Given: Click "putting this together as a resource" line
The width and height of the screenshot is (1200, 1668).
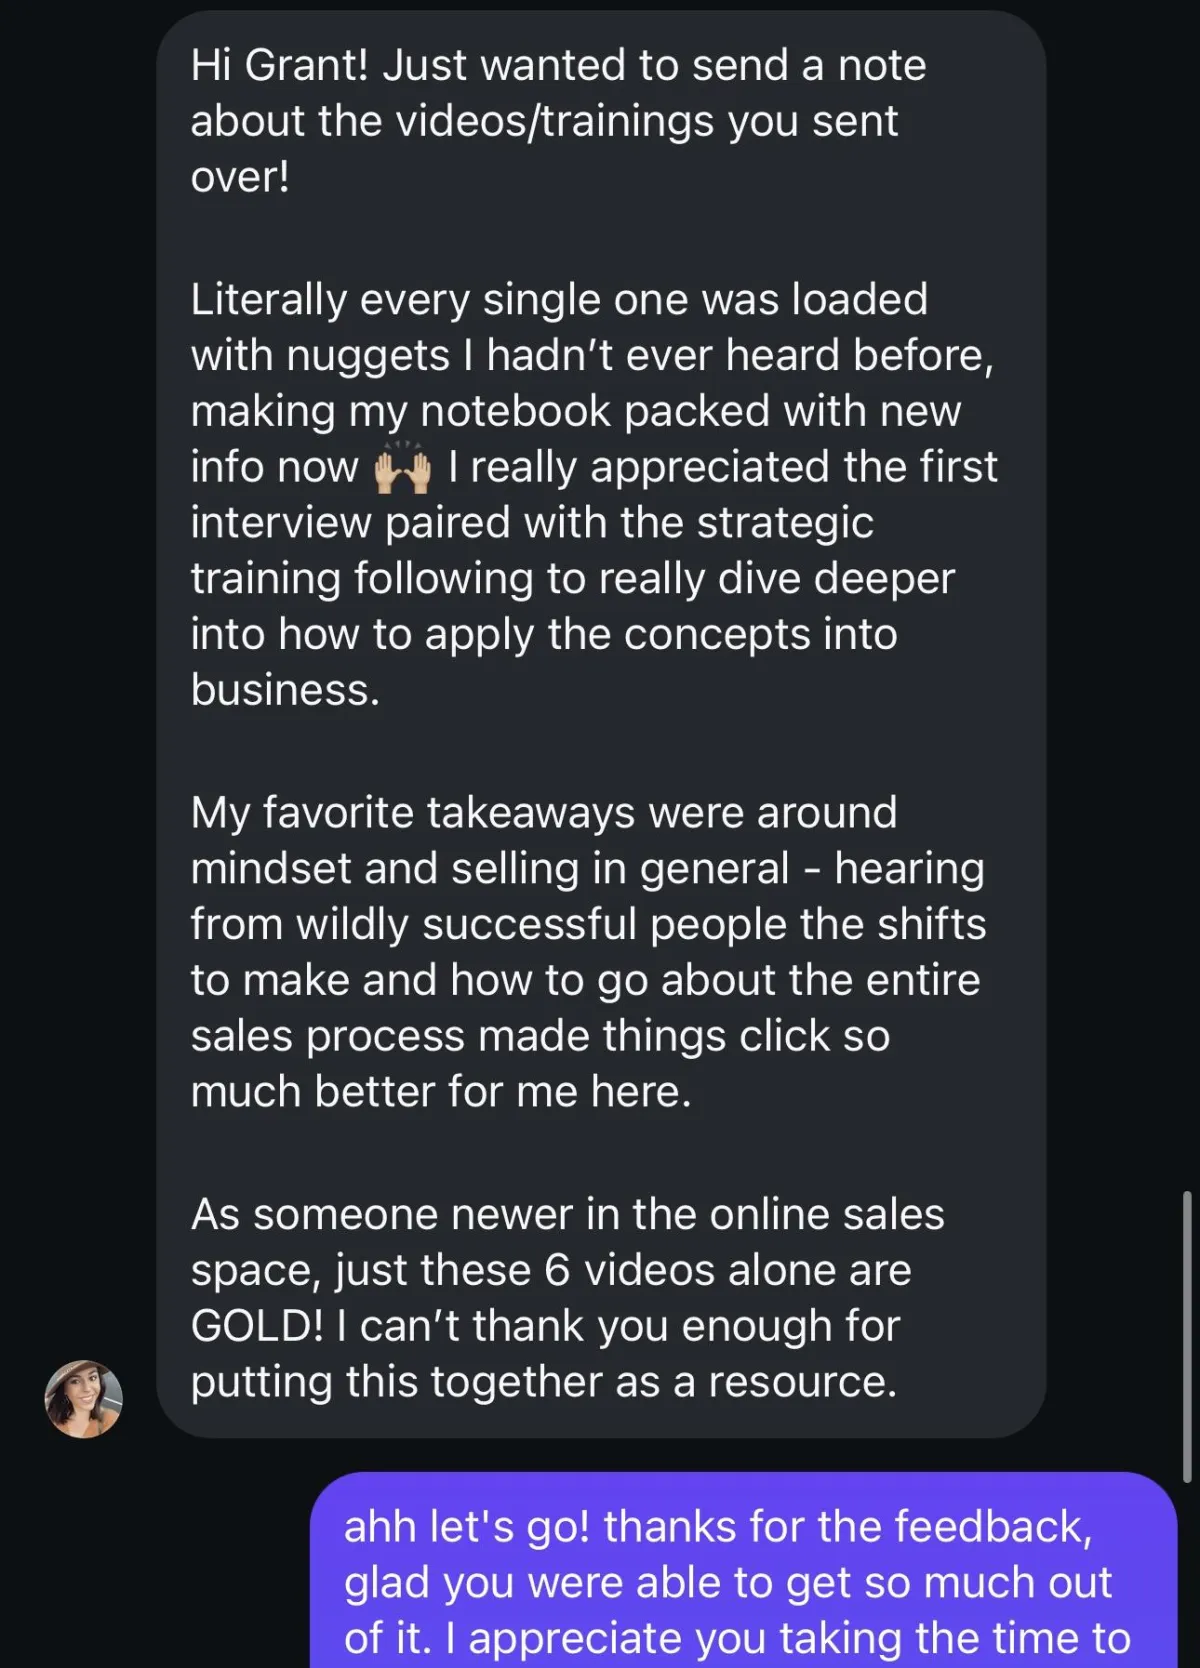Looking at the screenshot, I should pyautogui.click(x=543, y=1382).
